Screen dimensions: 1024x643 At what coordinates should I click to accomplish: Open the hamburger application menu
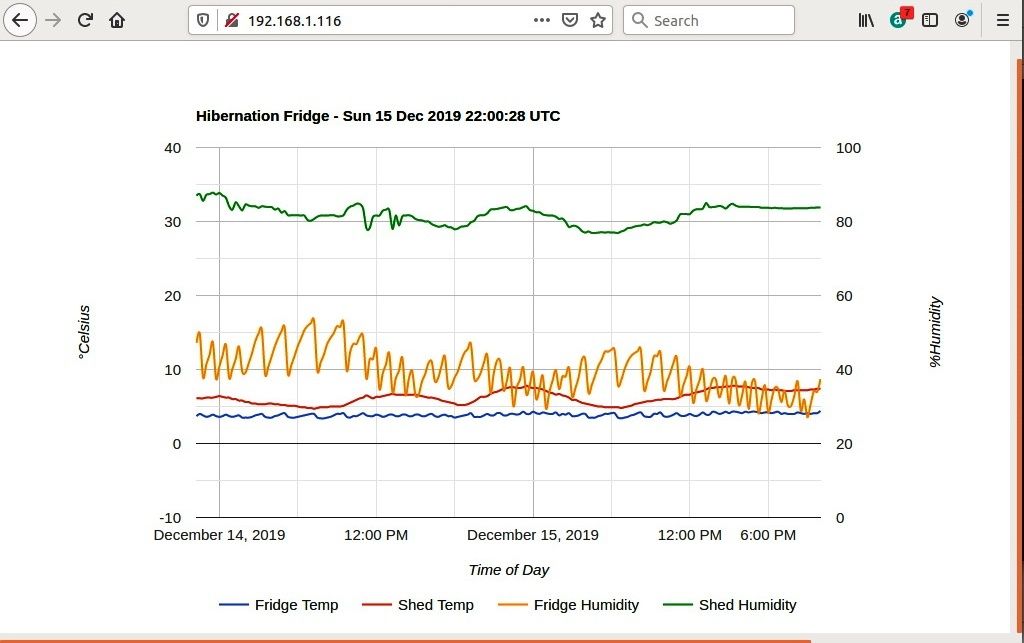click(1003, 20)
